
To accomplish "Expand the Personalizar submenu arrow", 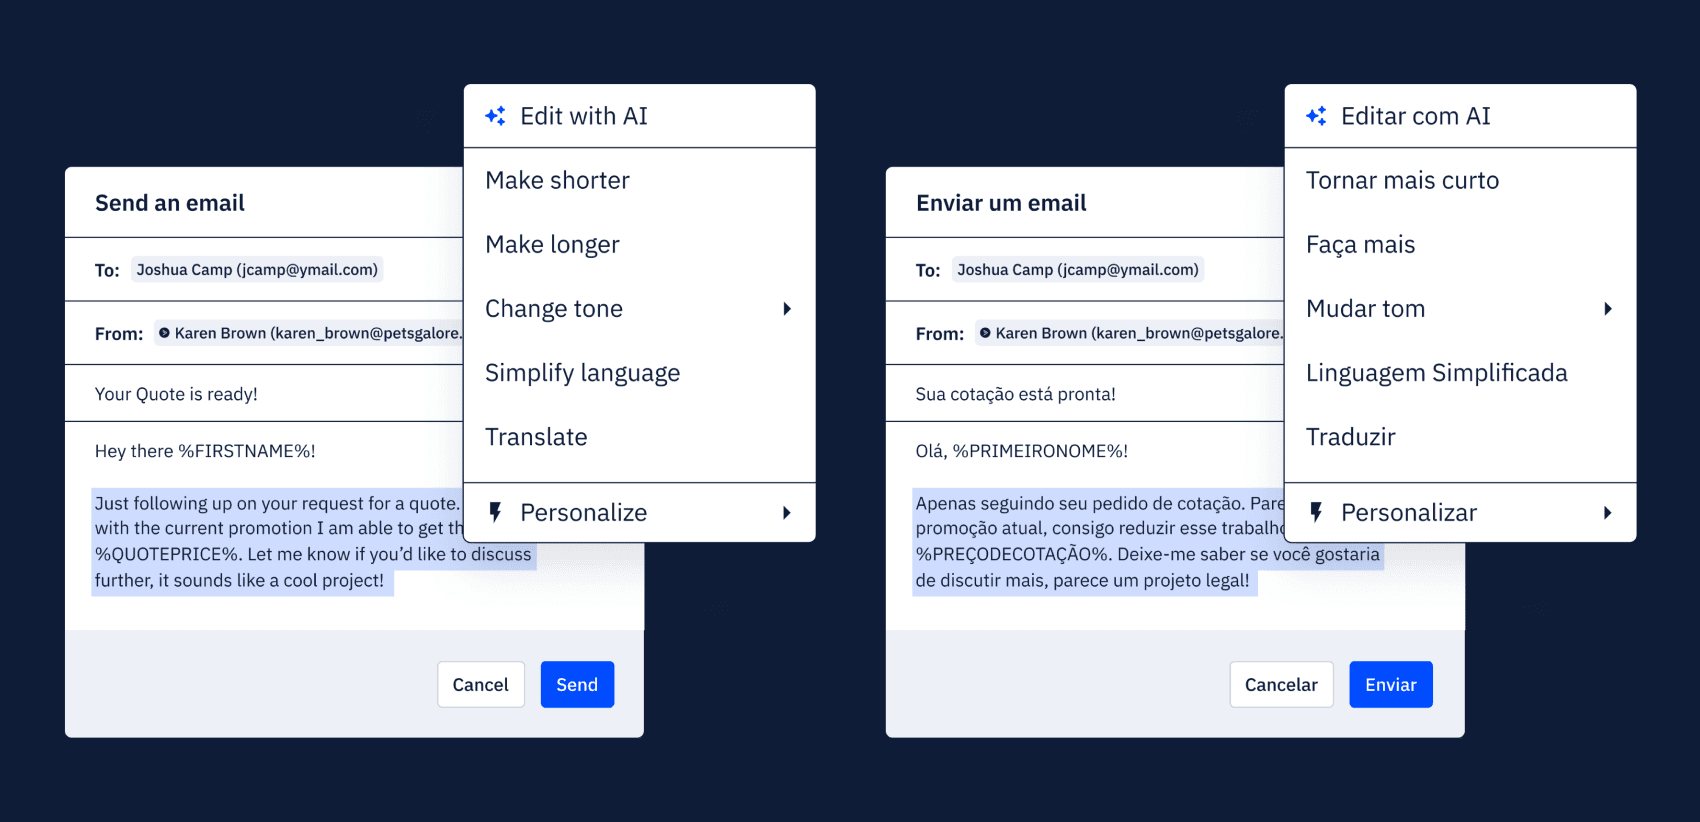I will (1608, 513).
